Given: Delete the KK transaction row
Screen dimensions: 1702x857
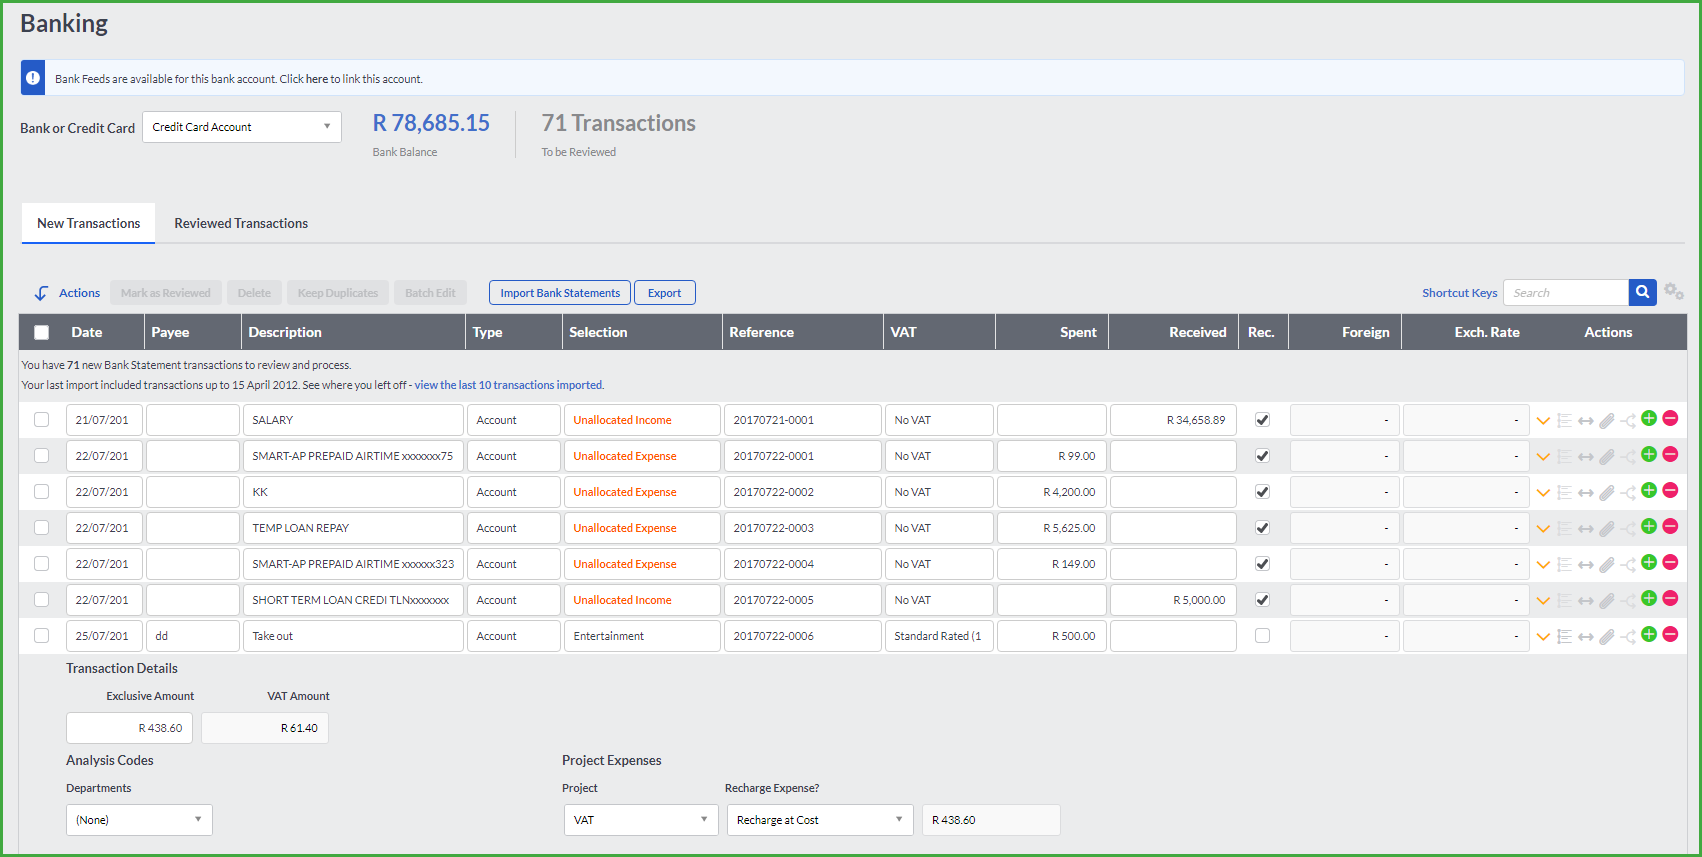Looking at the screenshot, I should click(x=1670, y=491).
